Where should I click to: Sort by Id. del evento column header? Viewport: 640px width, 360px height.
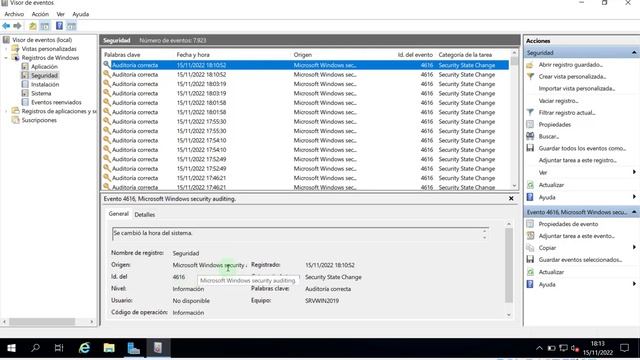[x=415, y=55]
